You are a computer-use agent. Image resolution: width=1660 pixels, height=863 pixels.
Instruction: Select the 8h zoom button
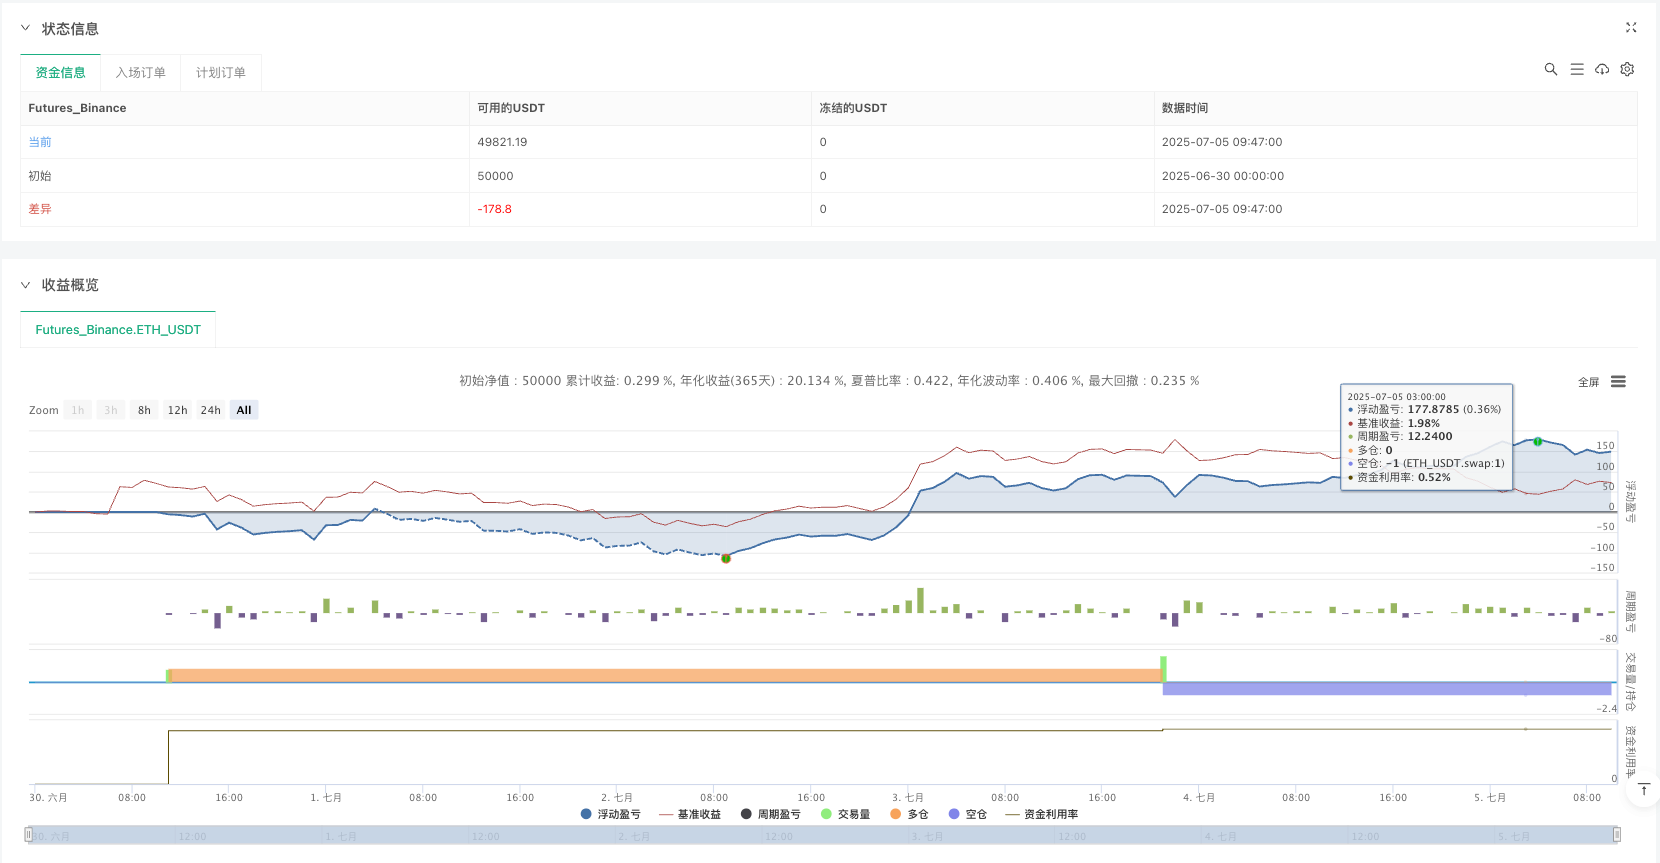[144, 410]
